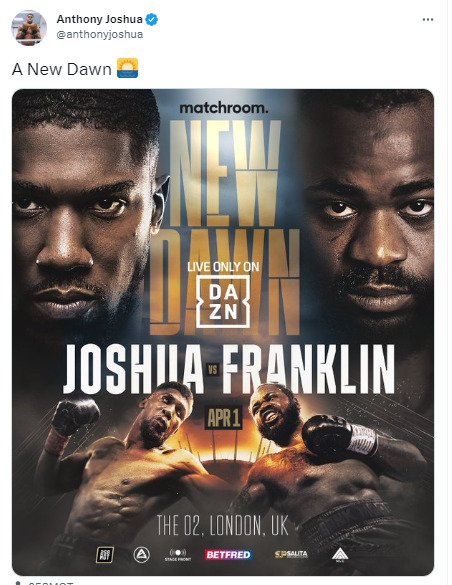Click the APR 1 date badge
This screenshot has height=585, width=452.
[223, 417]
